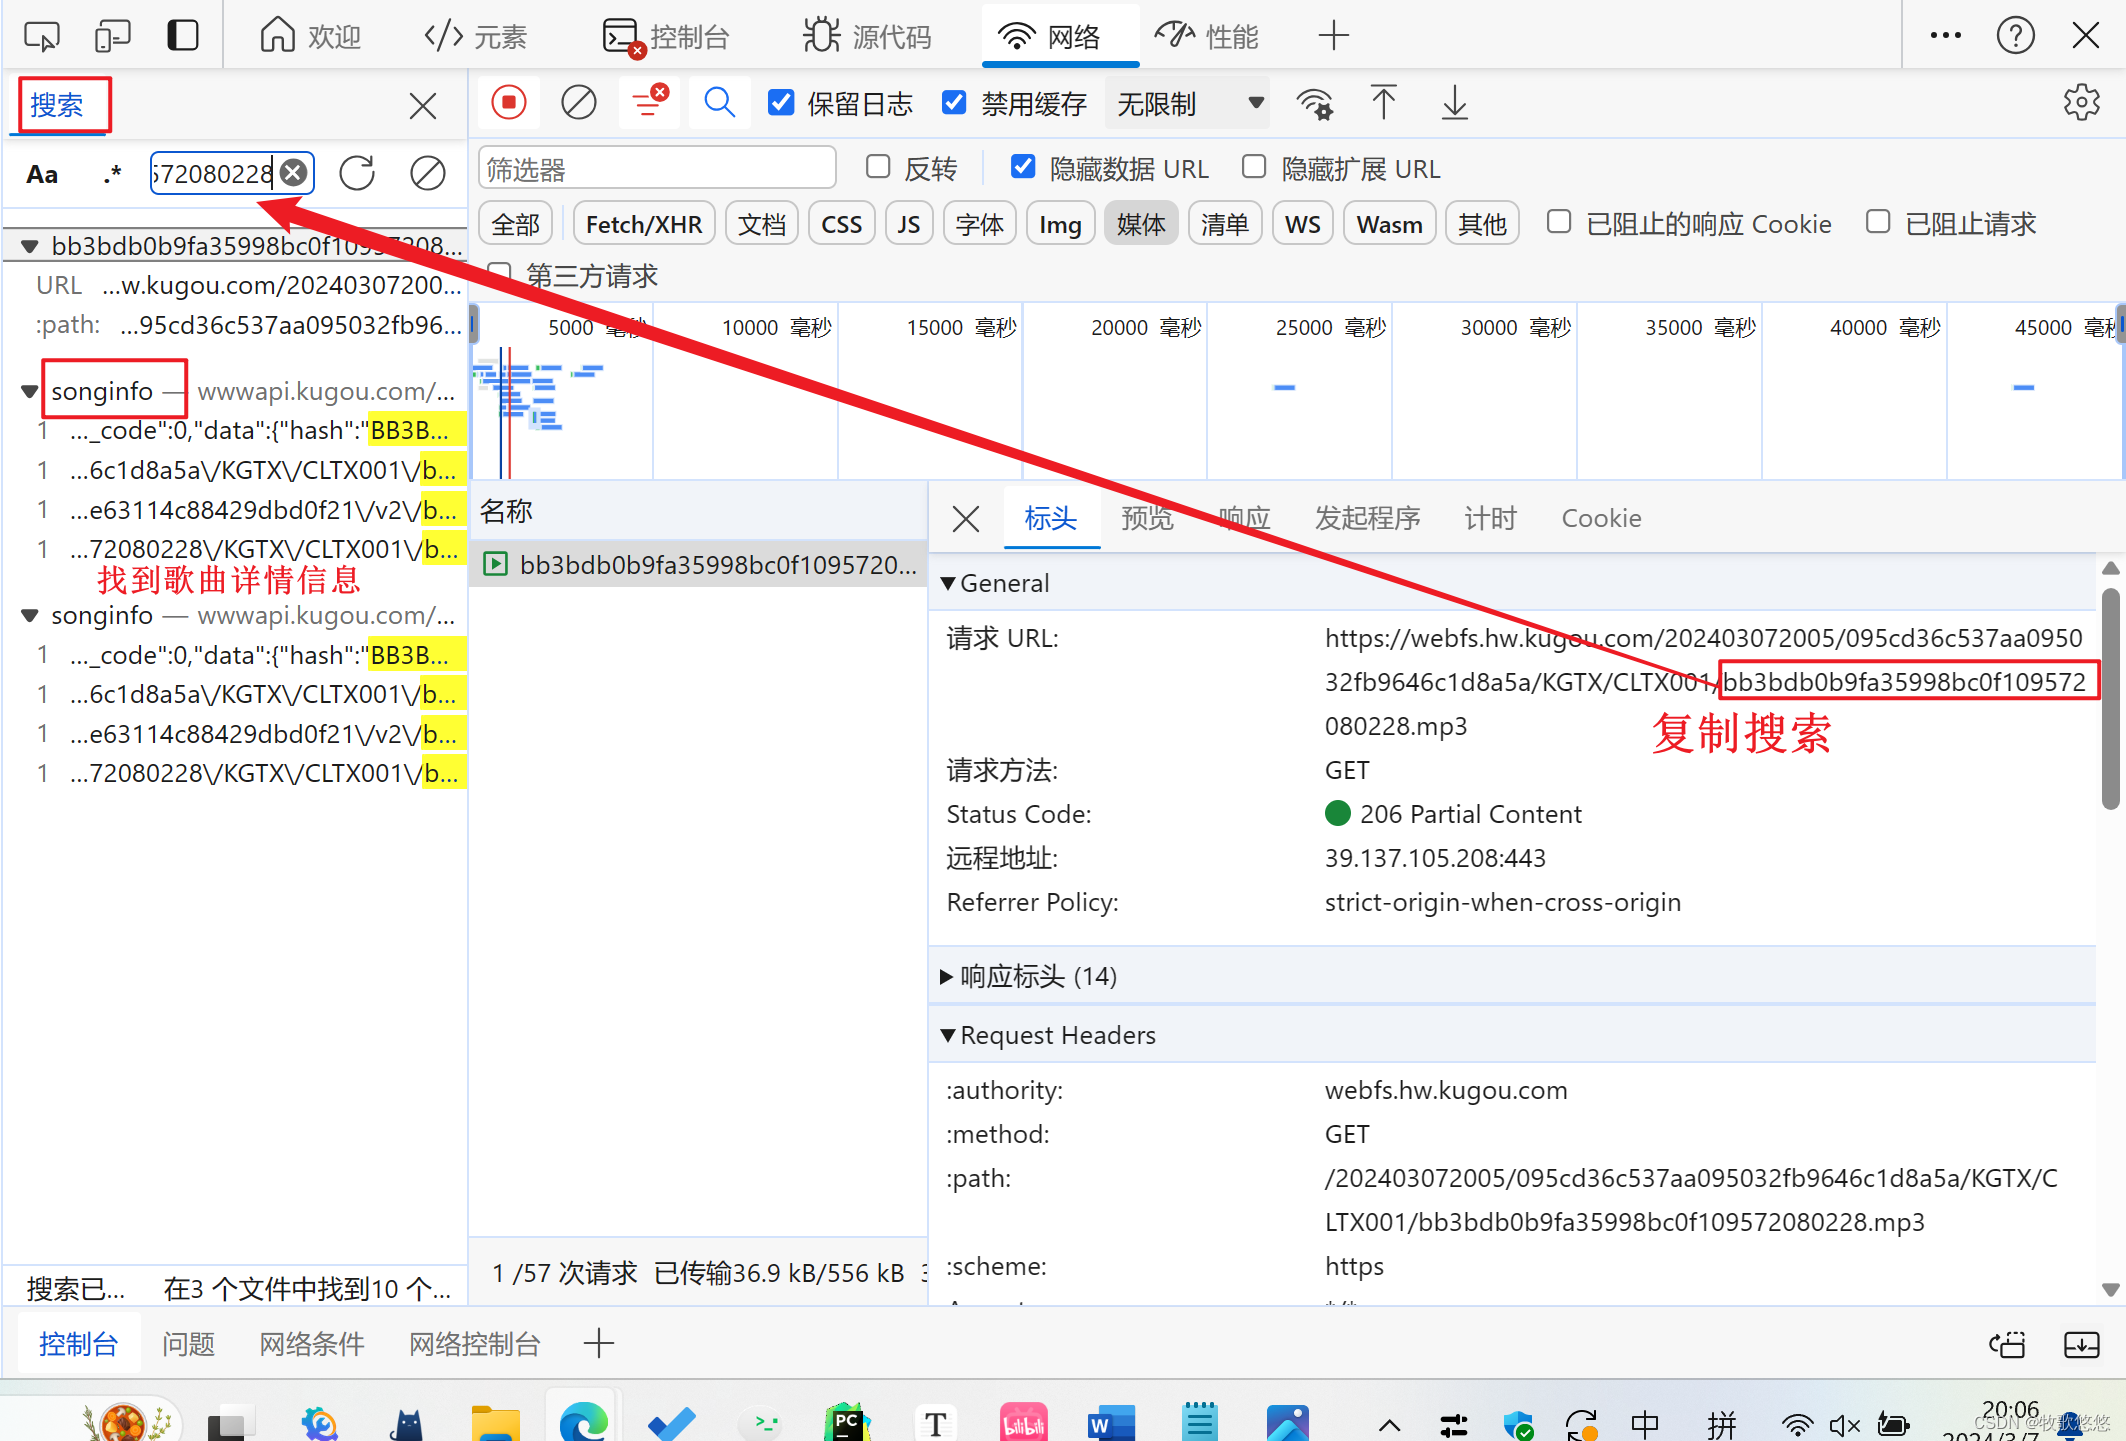The image size is (2126, 1441).
Task: Add a drawer tool with plus icon
Action: tap(599, 1343)
